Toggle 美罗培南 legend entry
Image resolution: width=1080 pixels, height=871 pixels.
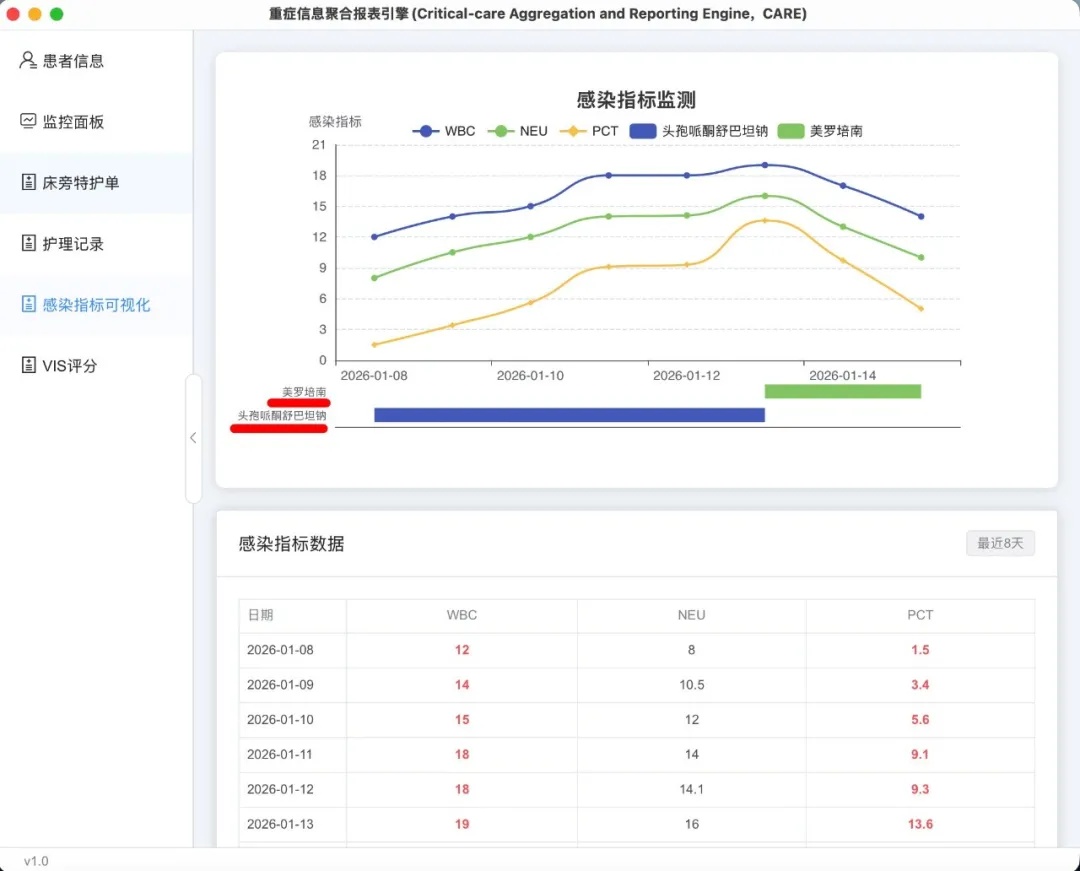pos(820,131)
